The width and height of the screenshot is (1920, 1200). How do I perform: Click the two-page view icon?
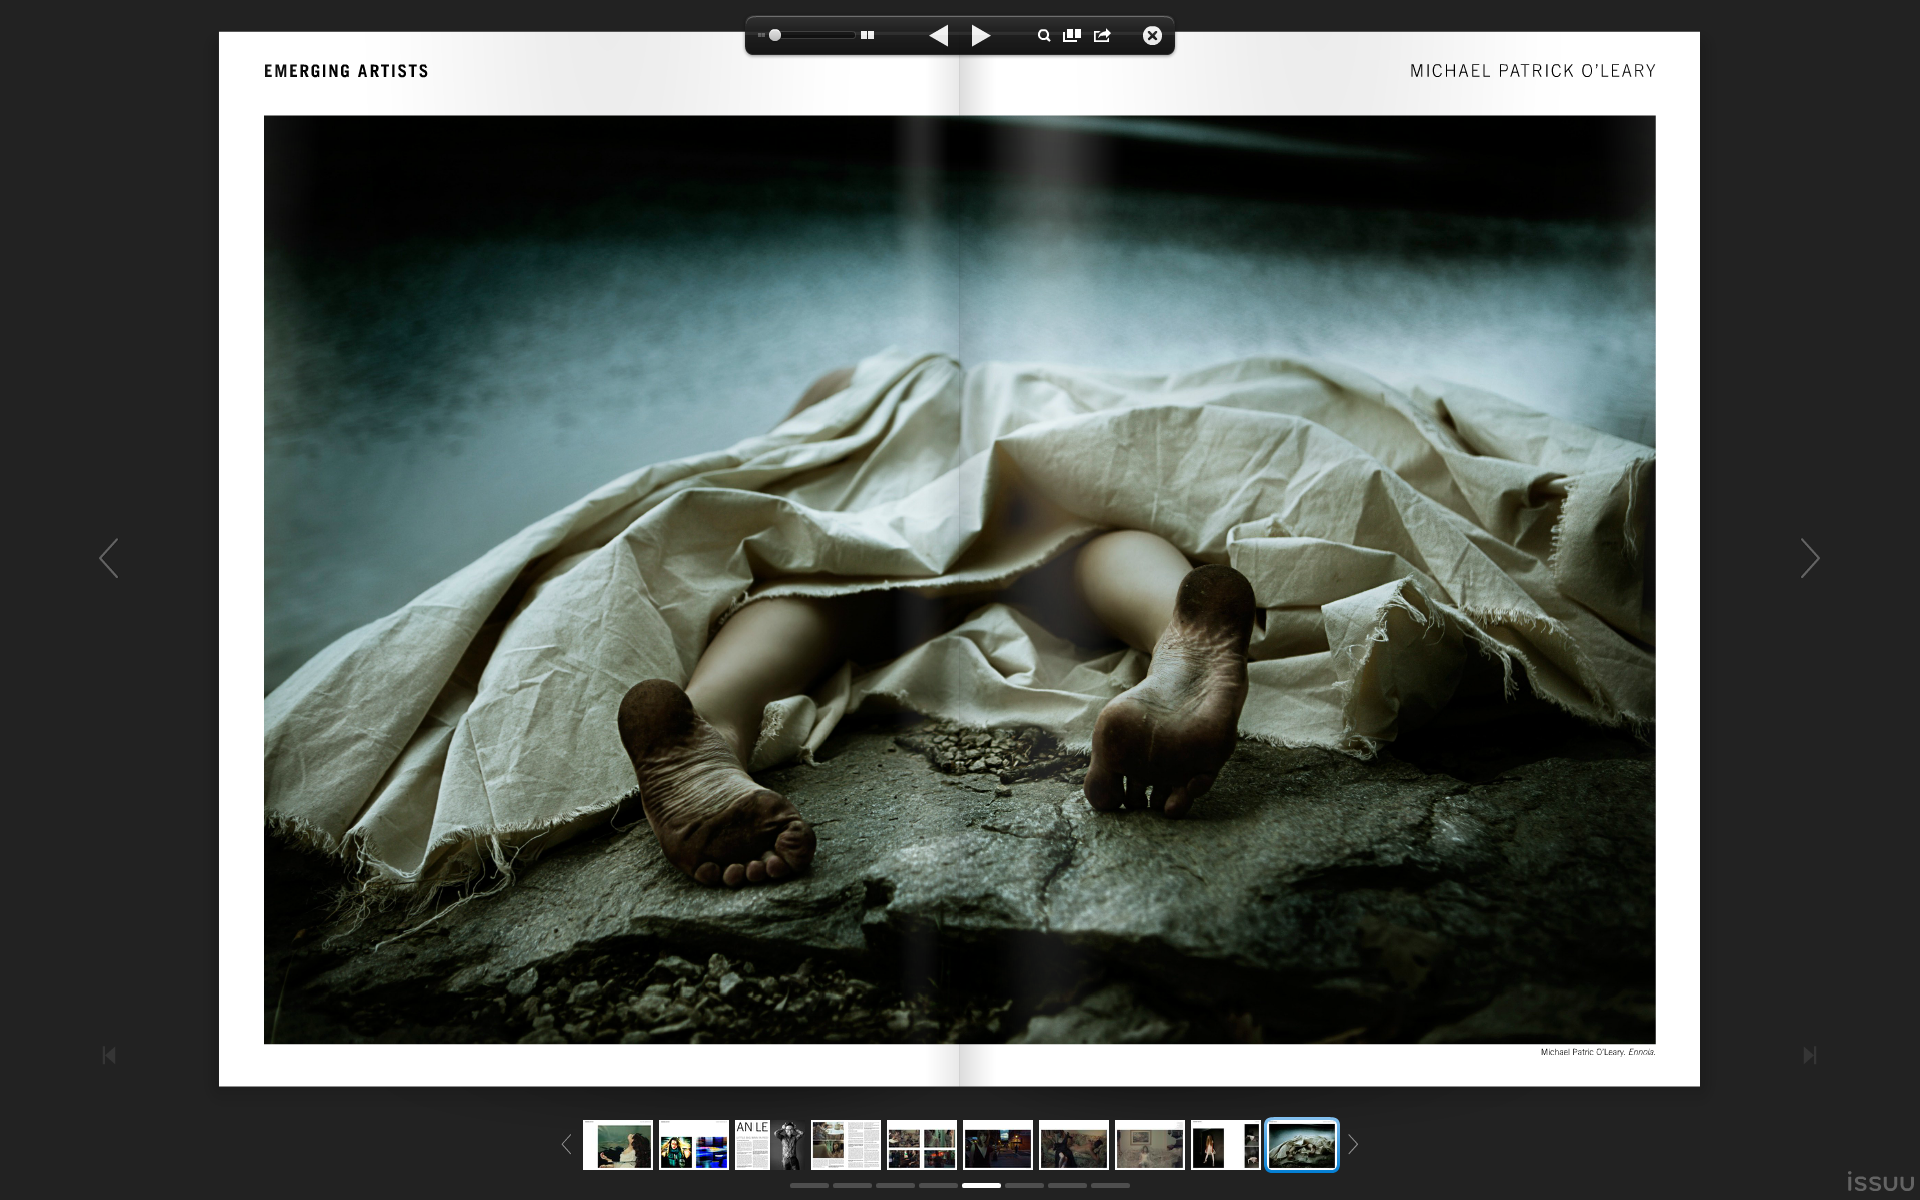coord(867,35)
